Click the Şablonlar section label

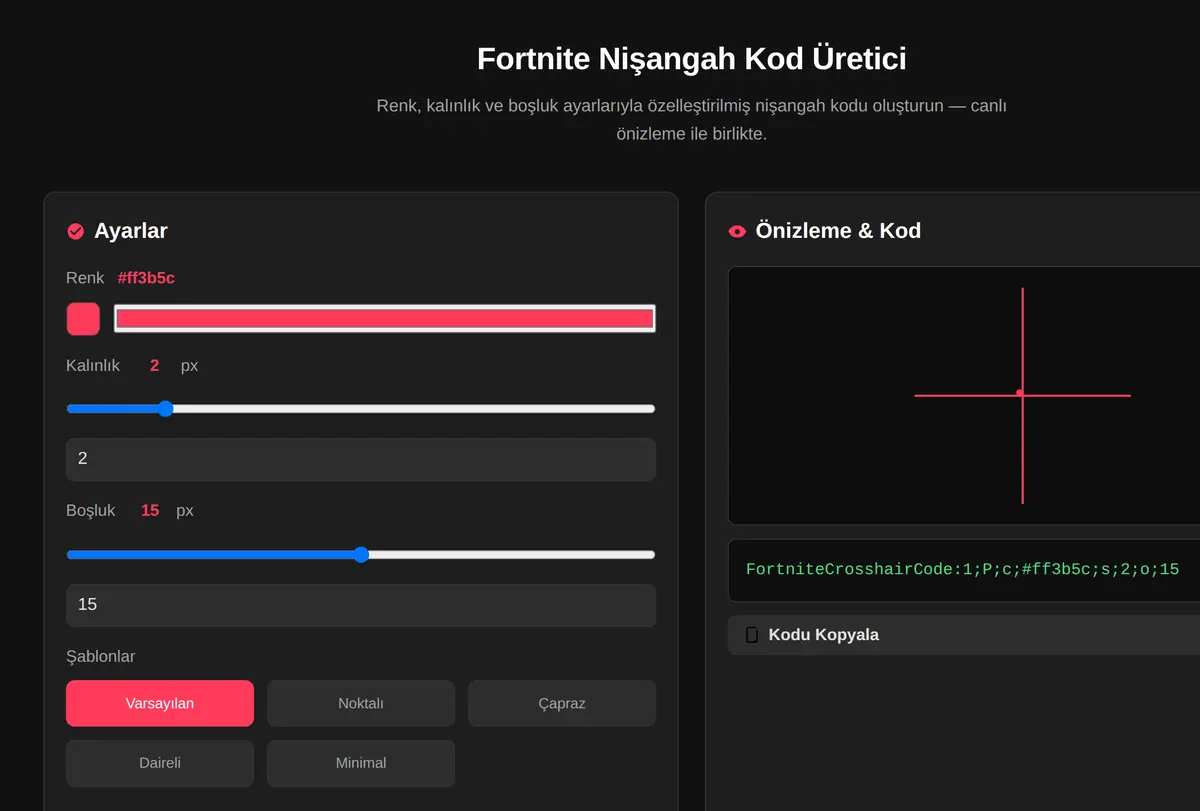[100, 657]
